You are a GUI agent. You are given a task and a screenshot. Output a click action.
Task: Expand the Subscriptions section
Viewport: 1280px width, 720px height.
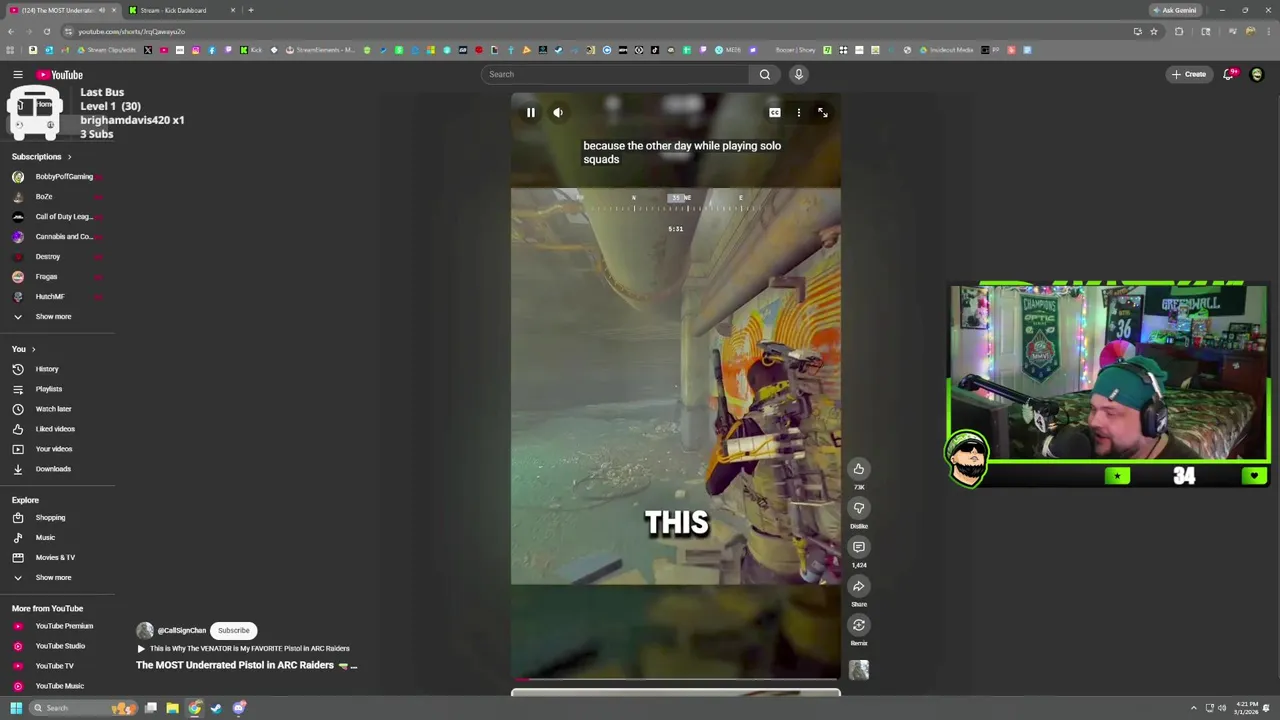[x=42, y=157]
